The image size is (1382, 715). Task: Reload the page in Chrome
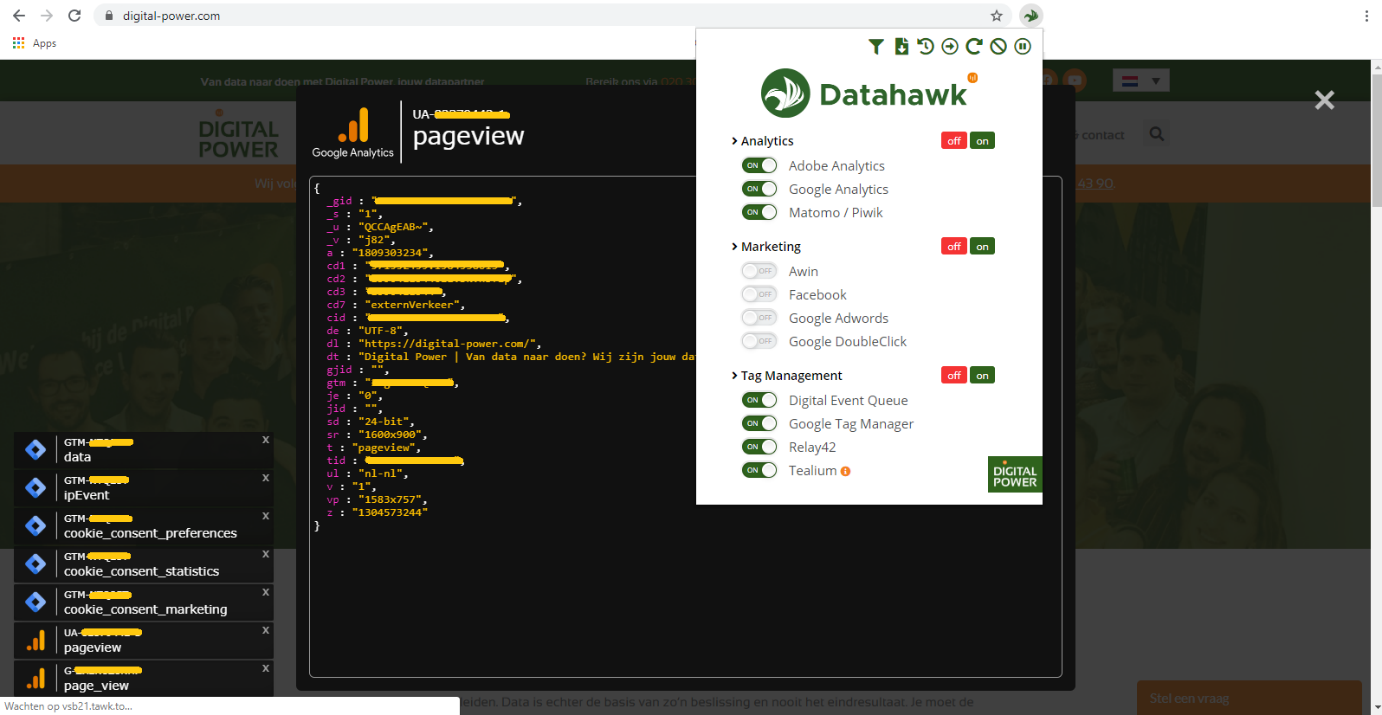point(74,16)
